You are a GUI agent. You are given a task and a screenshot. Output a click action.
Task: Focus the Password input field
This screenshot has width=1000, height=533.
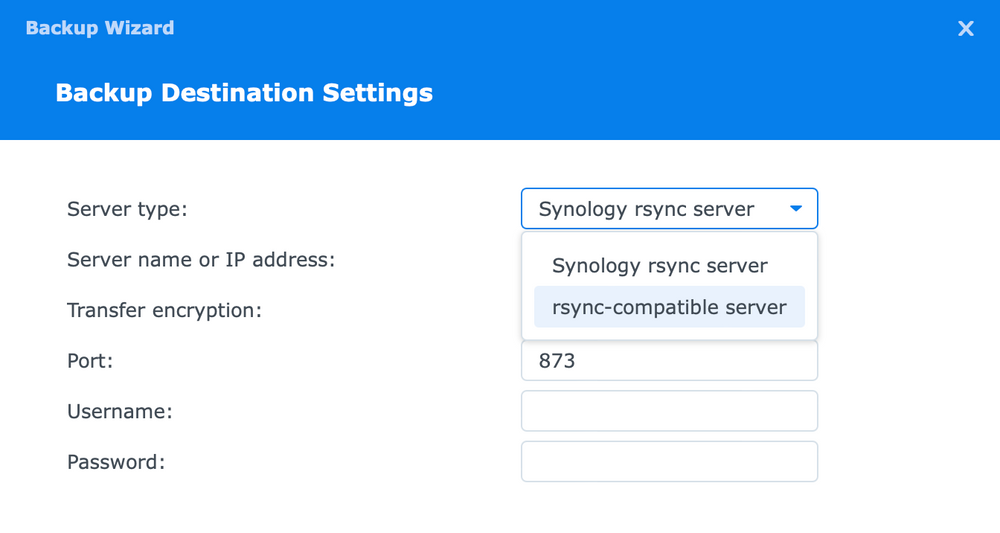click(x=669, y=462)
